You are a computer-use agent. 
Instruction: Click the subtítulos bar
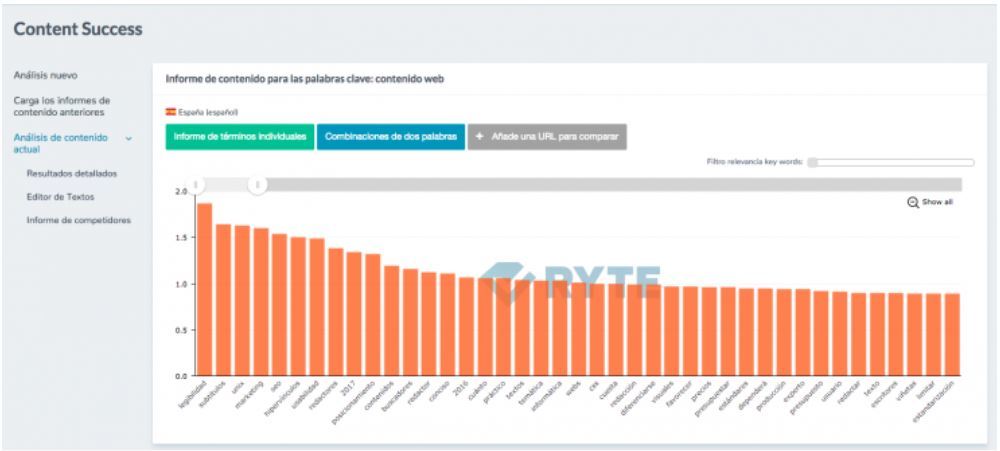[223, 299]
